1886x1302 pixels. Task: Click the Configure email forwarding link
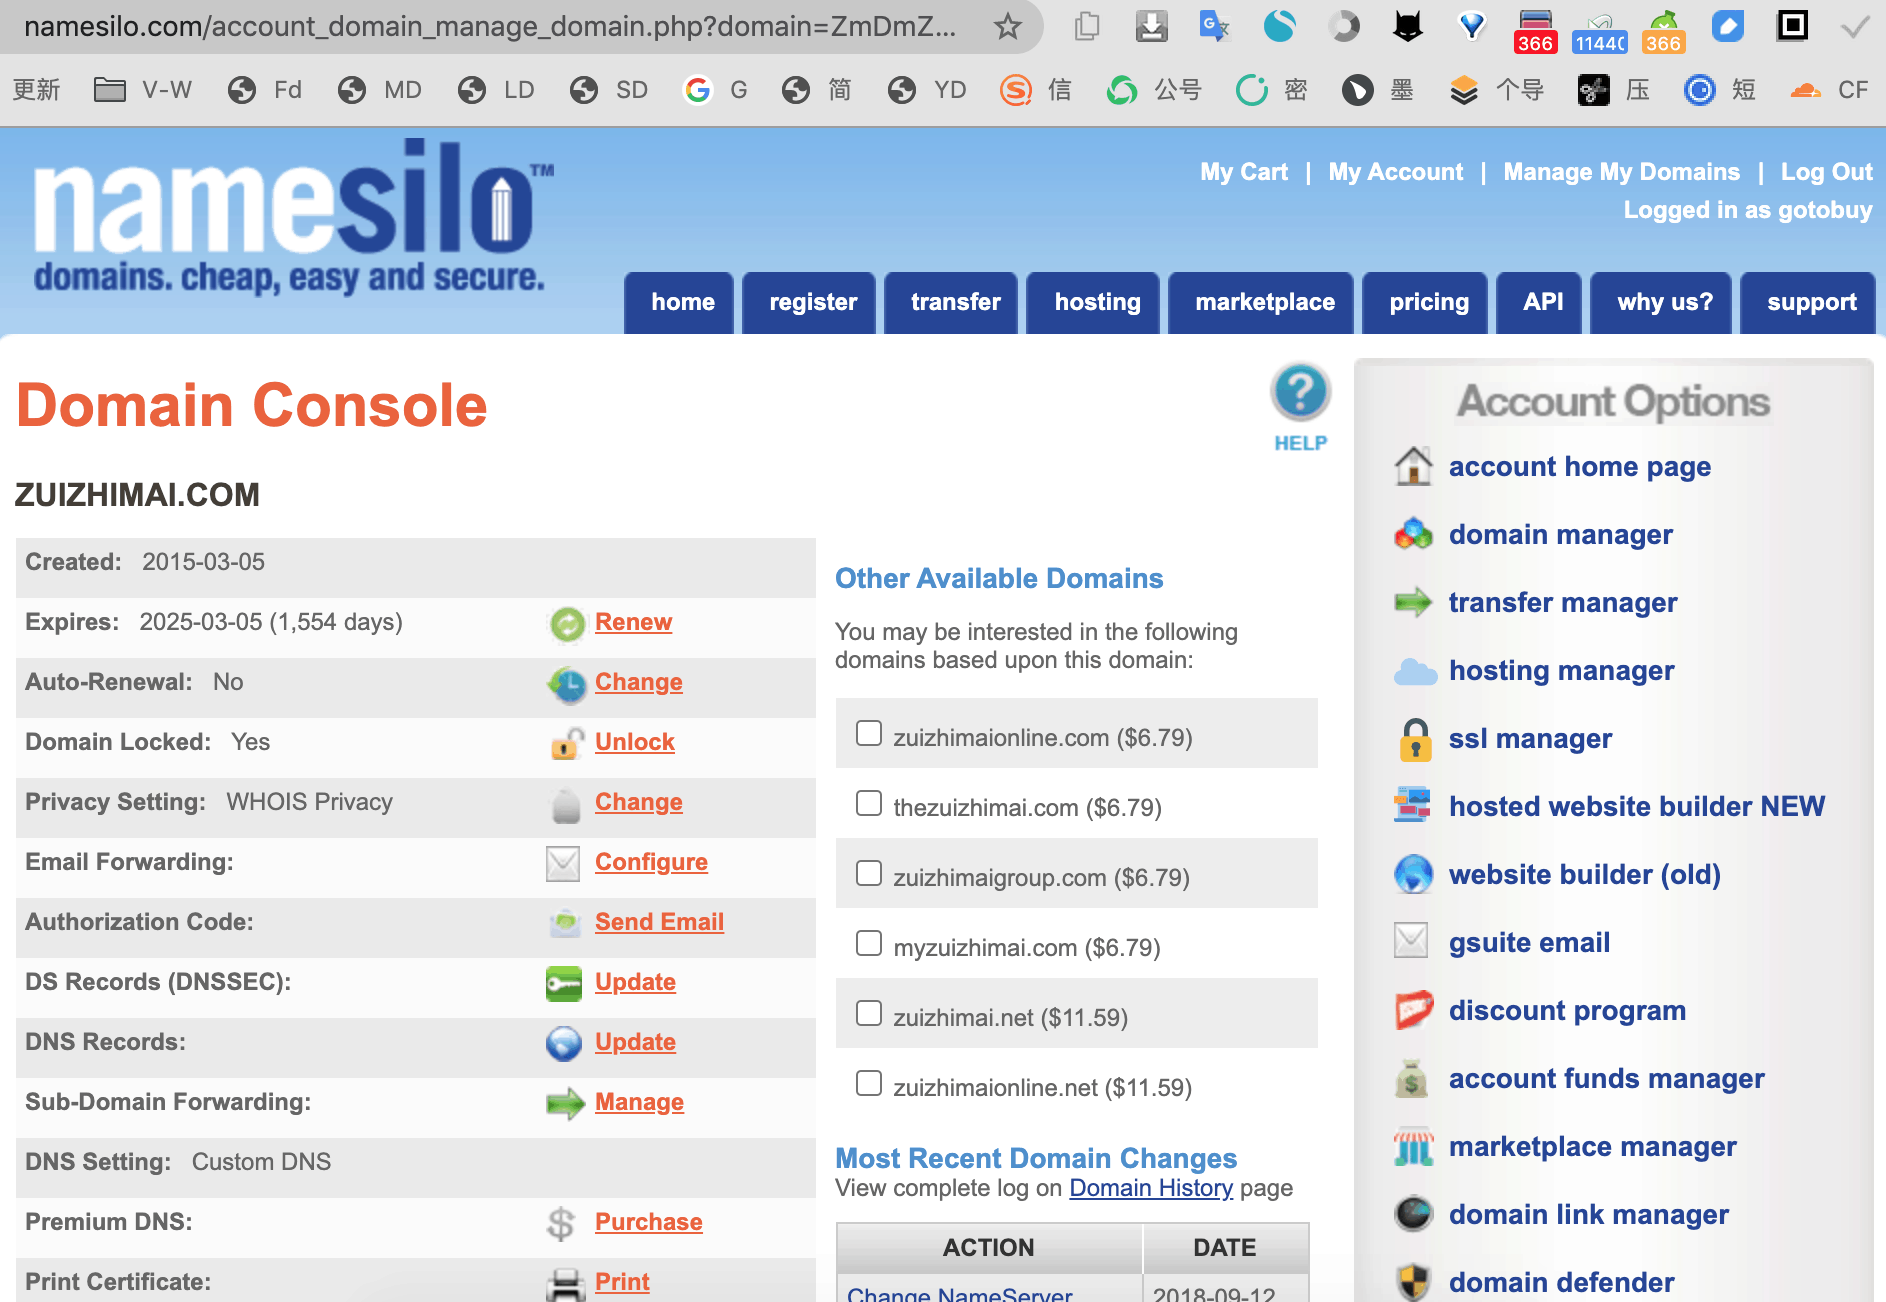coord(651,862)
